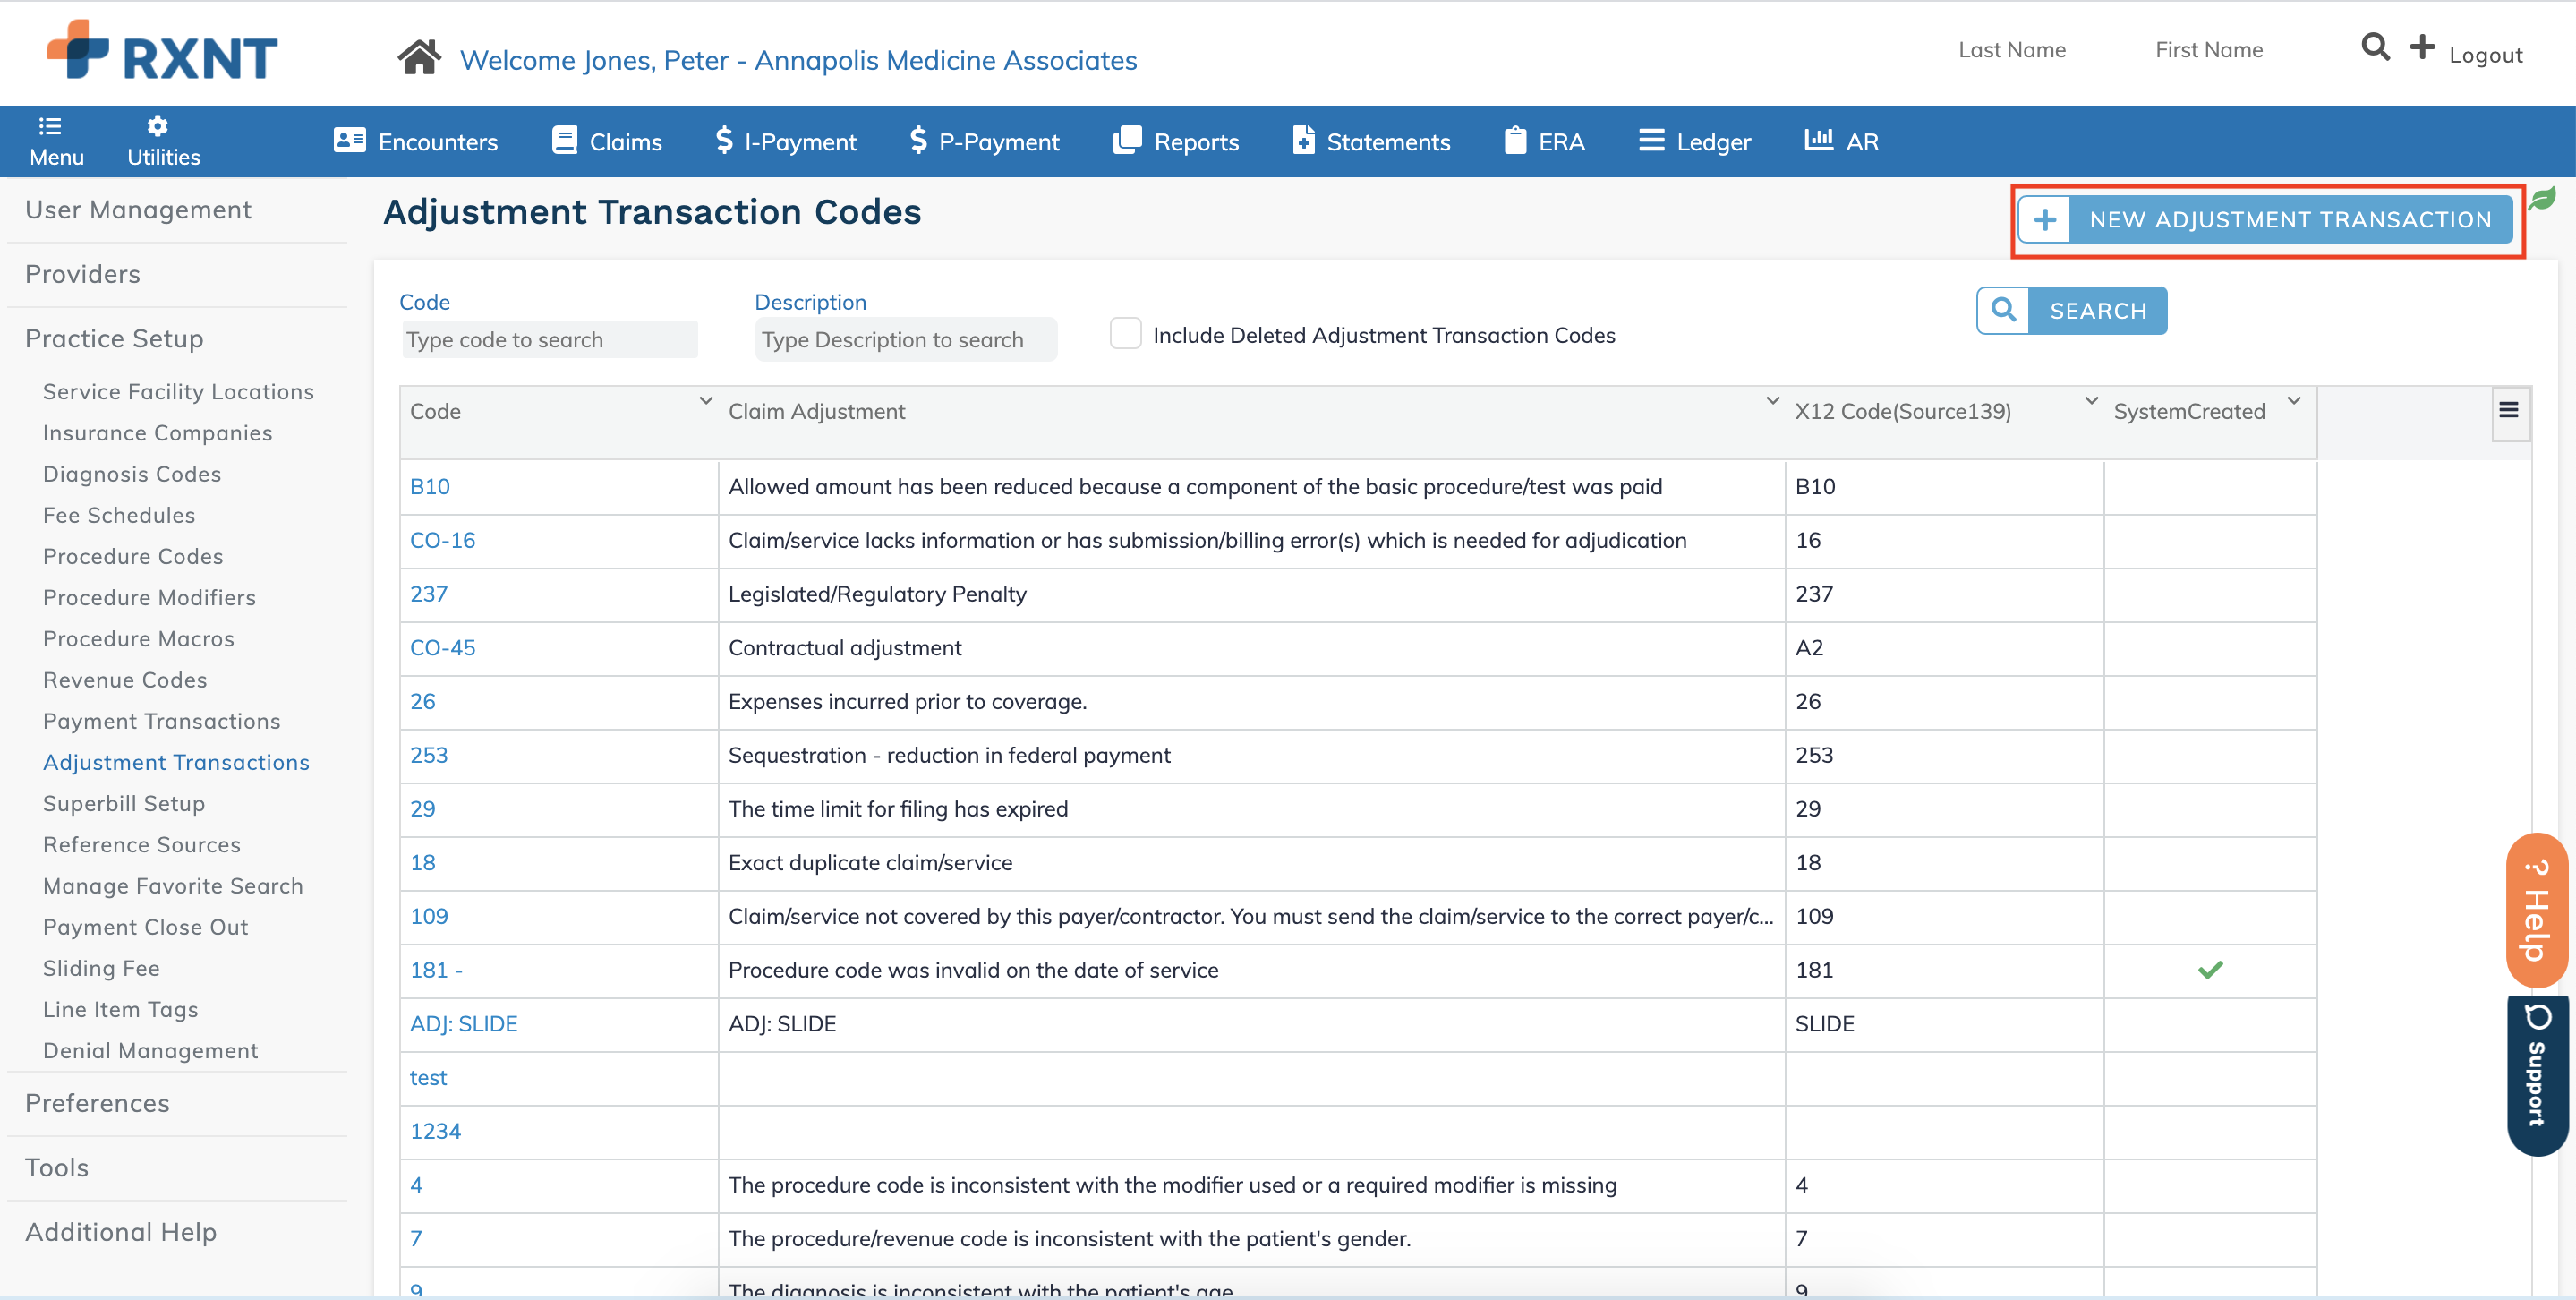Click the RXNT logo
This screenshot has width=2576, height=1300.
click(x=162, y=51)
